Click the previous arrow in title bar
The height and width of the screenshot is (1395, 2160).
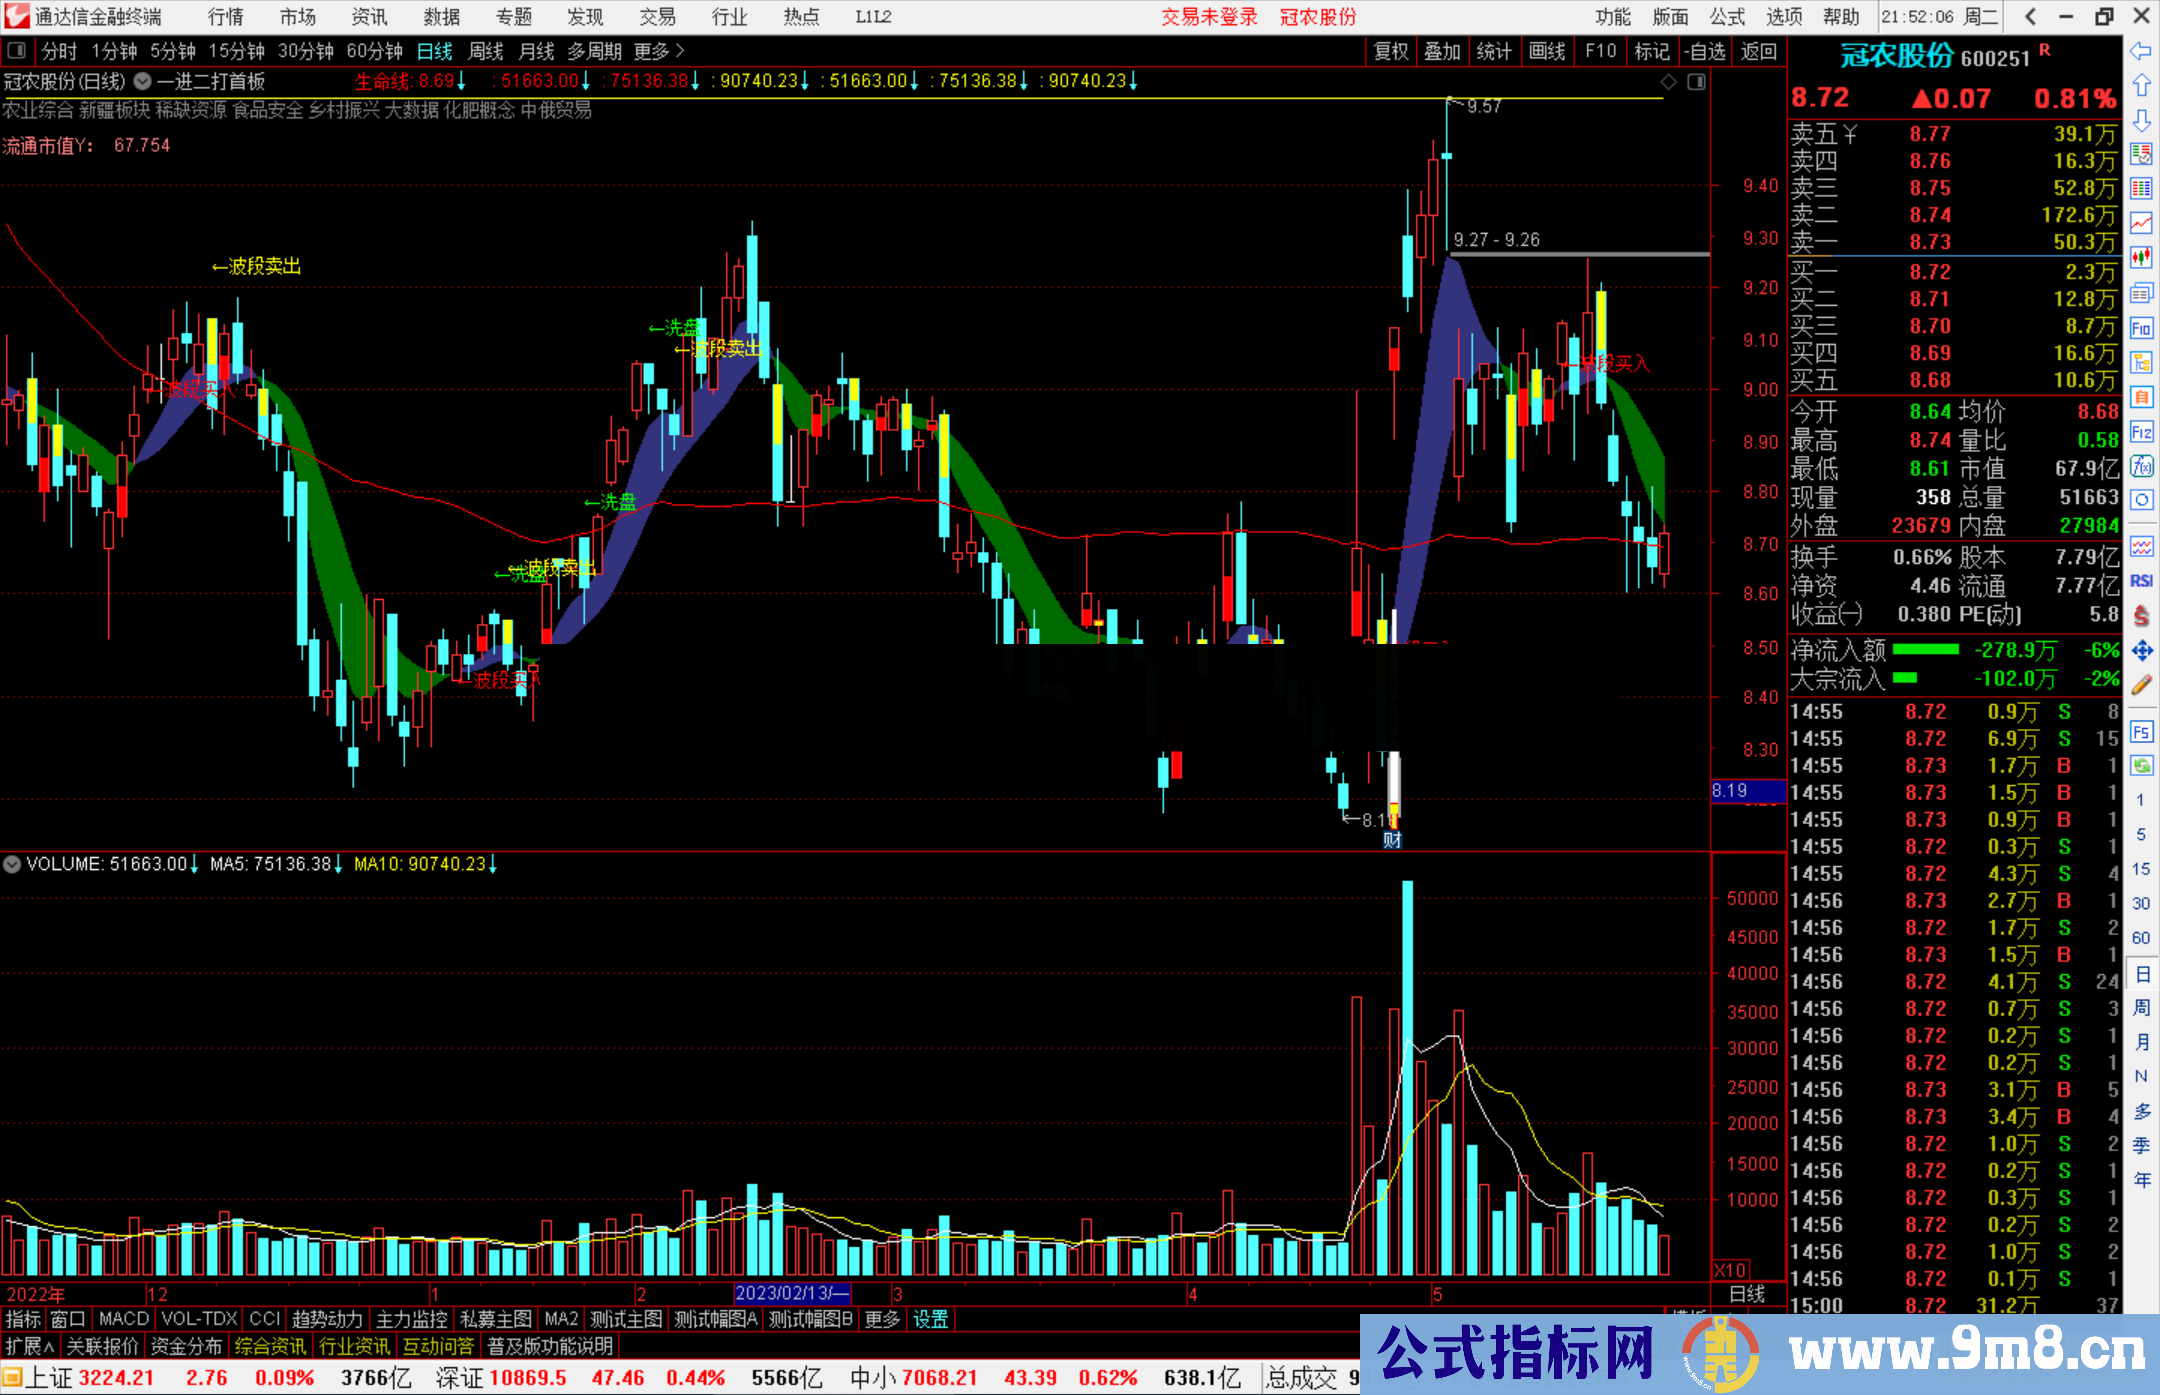point(2030,16)
